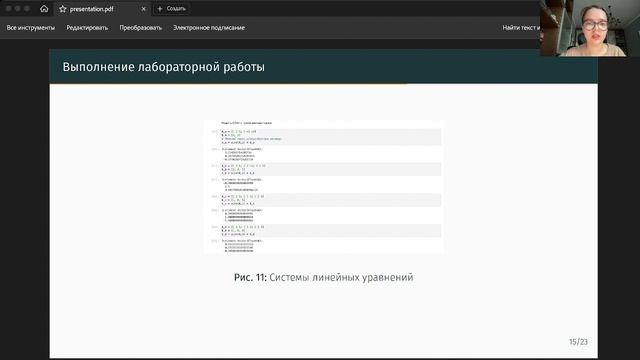Screen dimensions: 640x360
Task: Star the presentation.pdf tab
Action: (x=62, y=9)
